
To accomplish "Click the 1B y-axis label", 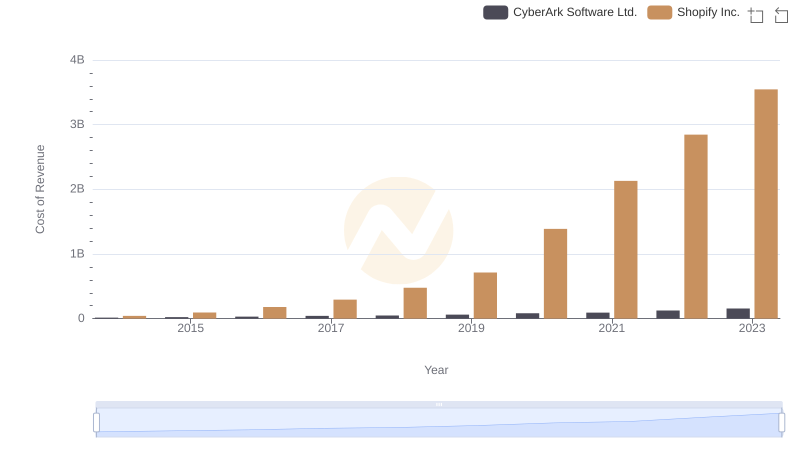I will tap(77, 254).
